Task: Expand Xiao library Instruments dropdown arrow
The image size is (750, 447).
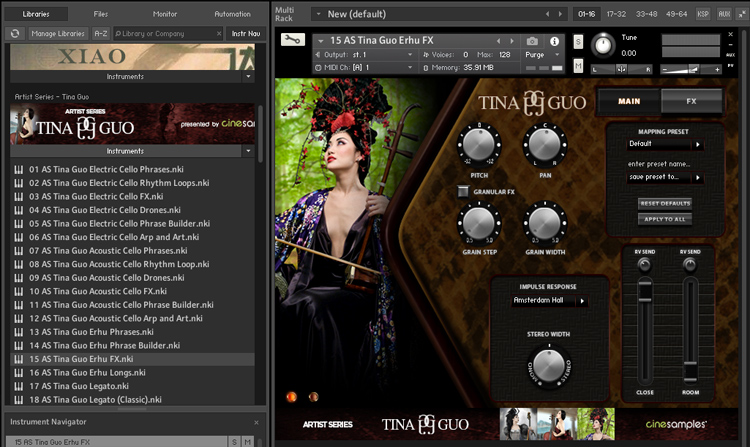Action: click(x=248, y=76)
